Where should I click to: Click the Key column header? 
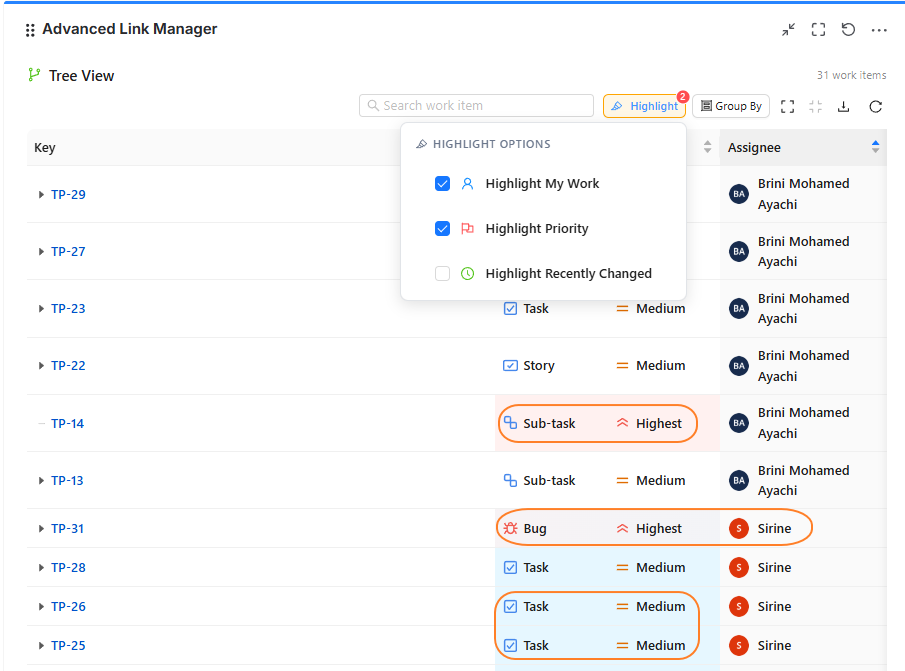[45, 148]
